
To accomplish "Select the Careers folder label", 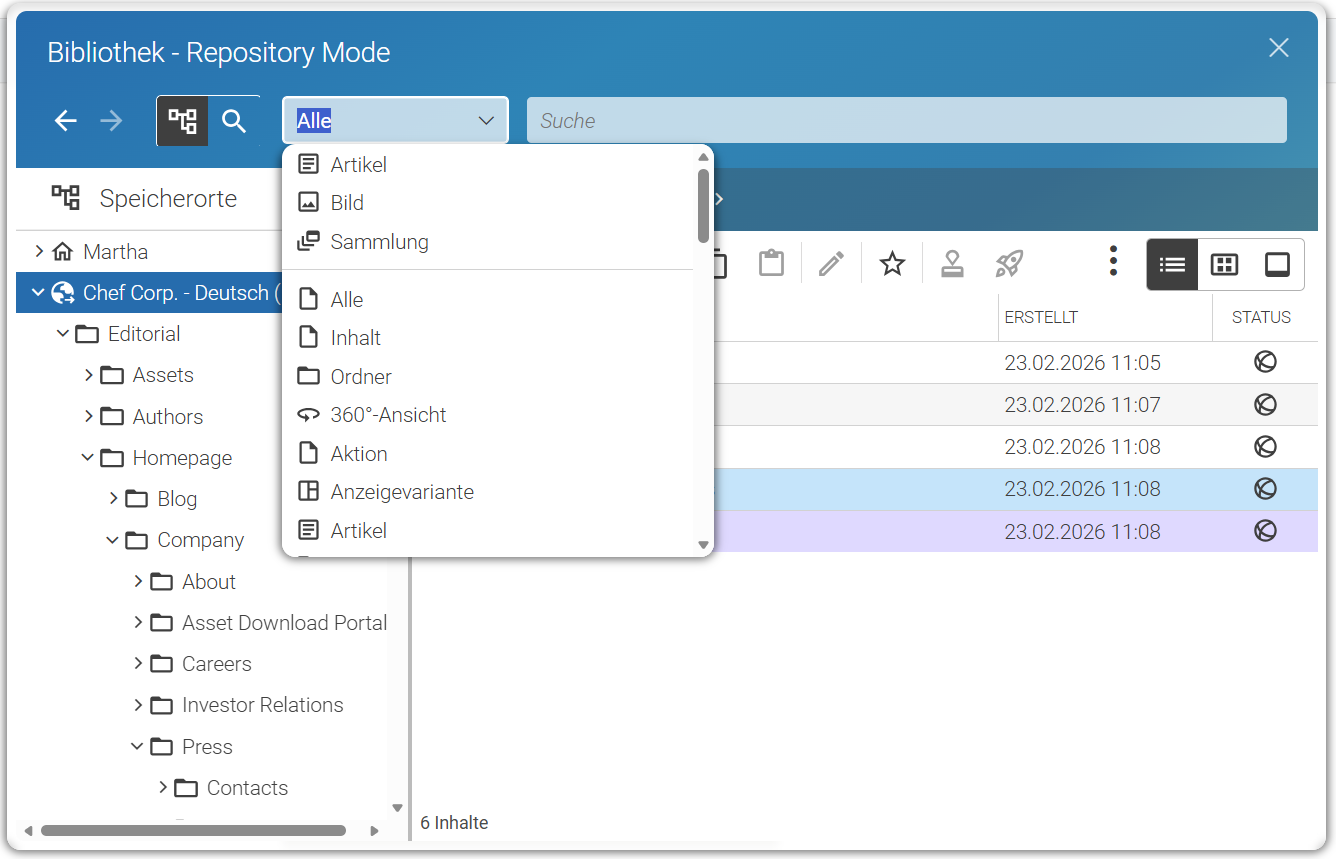I will tap(217, 664).
